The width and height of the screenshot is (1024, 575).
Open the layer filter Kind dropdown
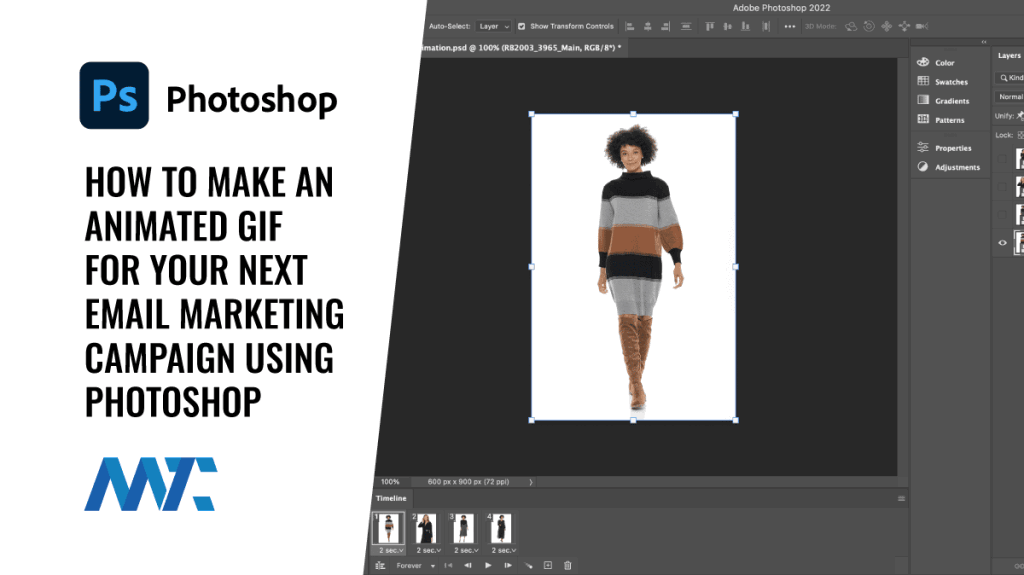[1010, 78]
